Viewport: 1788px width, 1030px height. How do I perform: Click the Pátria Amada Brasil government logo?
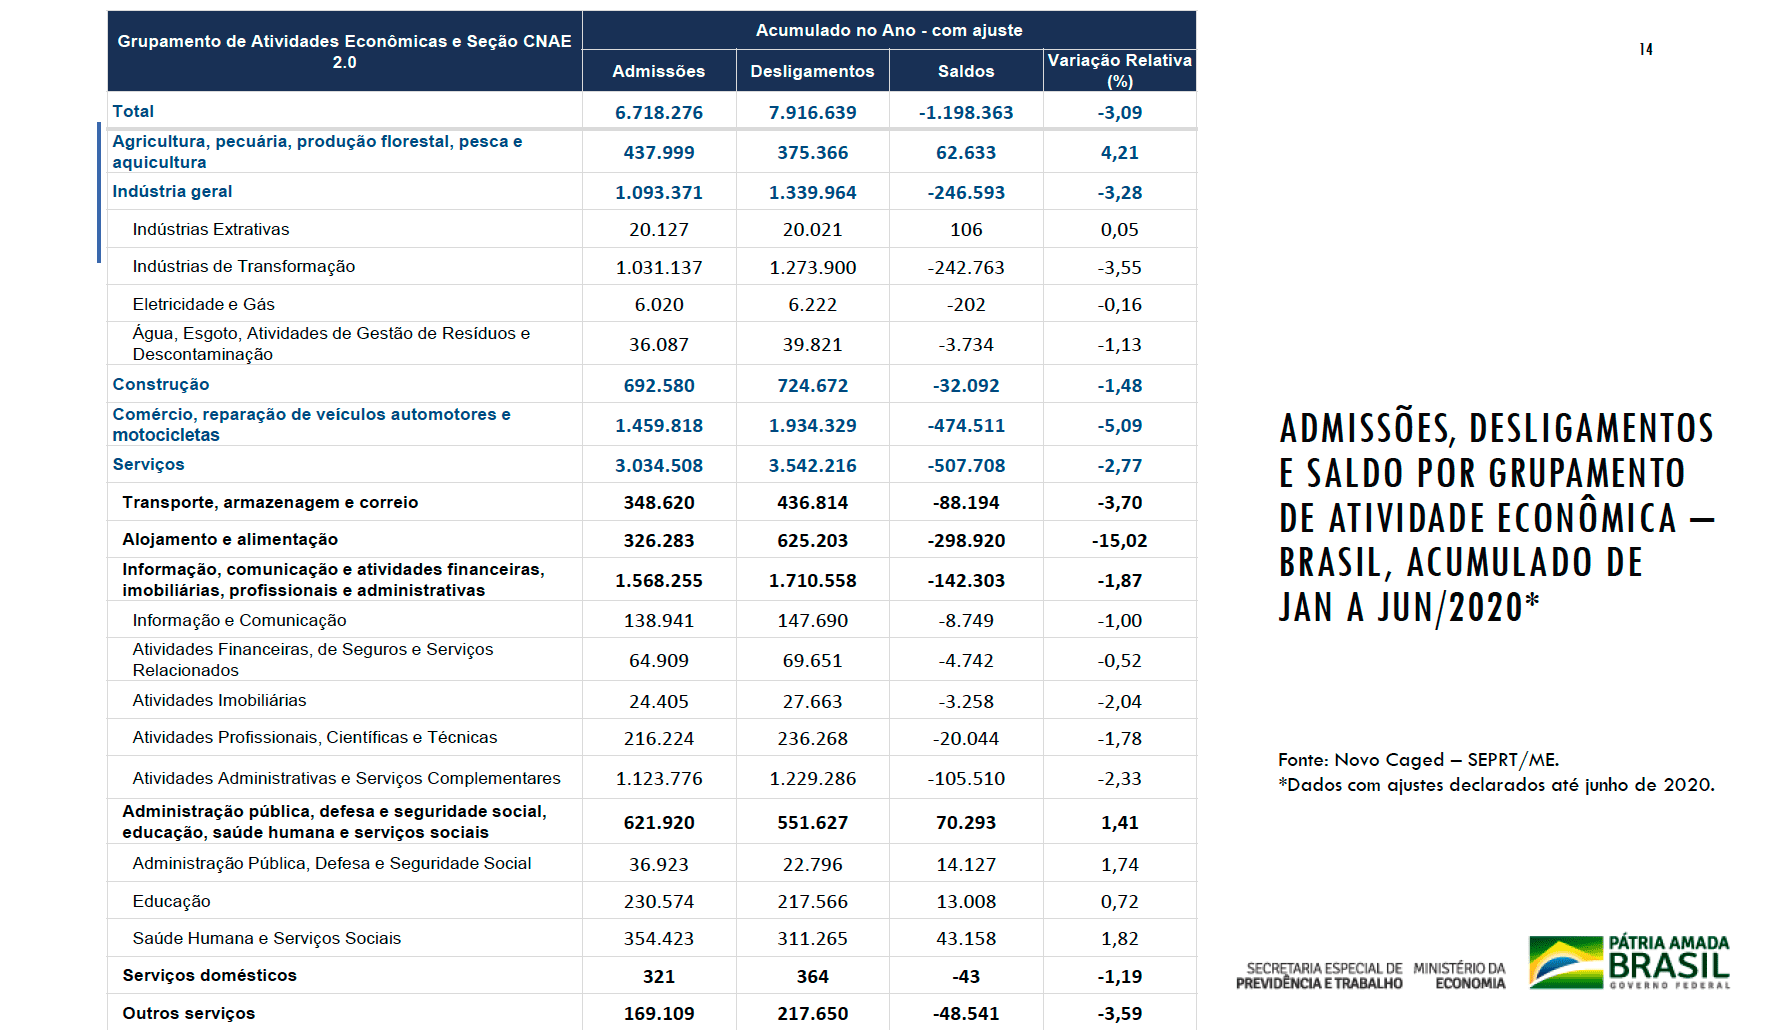pyautogui.click(x=1629, y=962)
